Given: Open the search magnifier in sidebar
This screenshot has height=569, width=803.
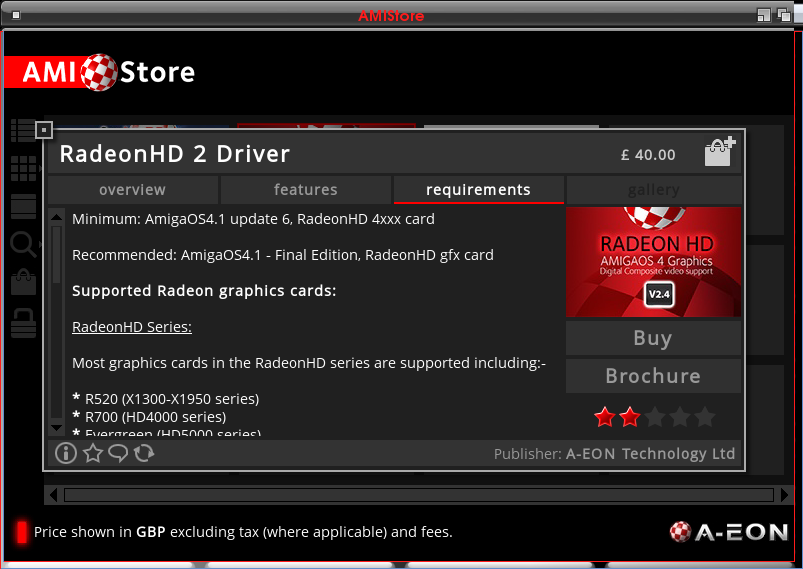Looking at the screenshot, I should (x=22, y=243).
